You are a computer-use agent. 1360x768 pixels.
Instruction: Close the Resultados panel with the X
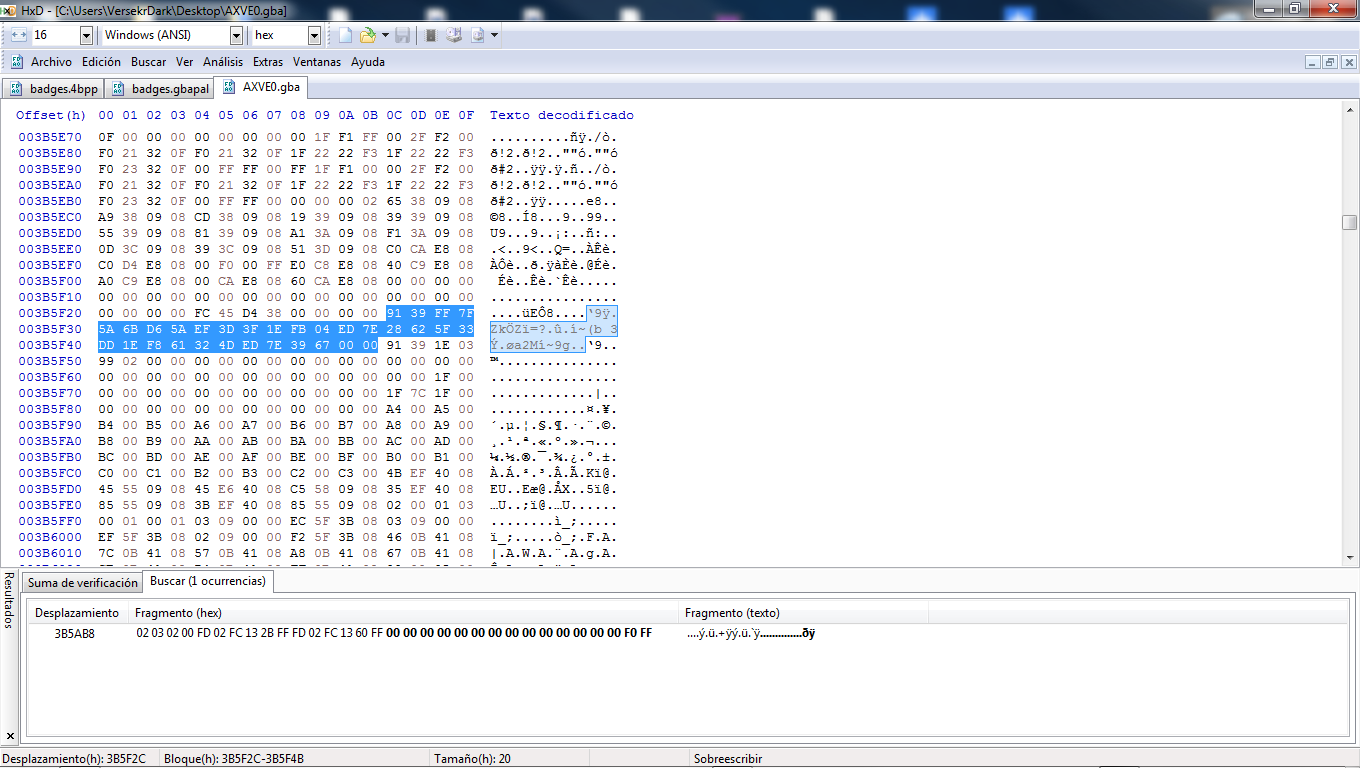click(x=10, y=737)
